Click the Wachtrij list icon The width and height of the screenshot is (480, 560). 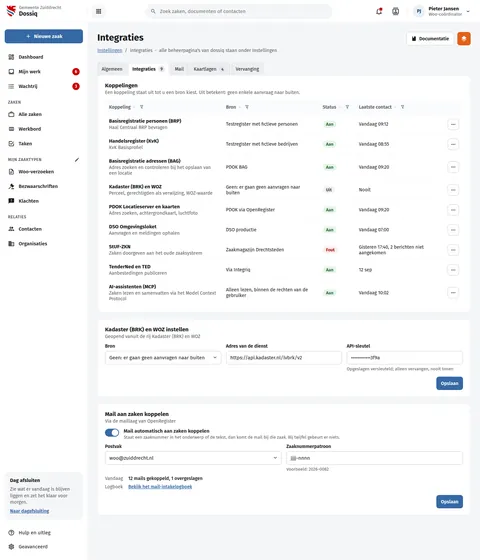point(11,86)
